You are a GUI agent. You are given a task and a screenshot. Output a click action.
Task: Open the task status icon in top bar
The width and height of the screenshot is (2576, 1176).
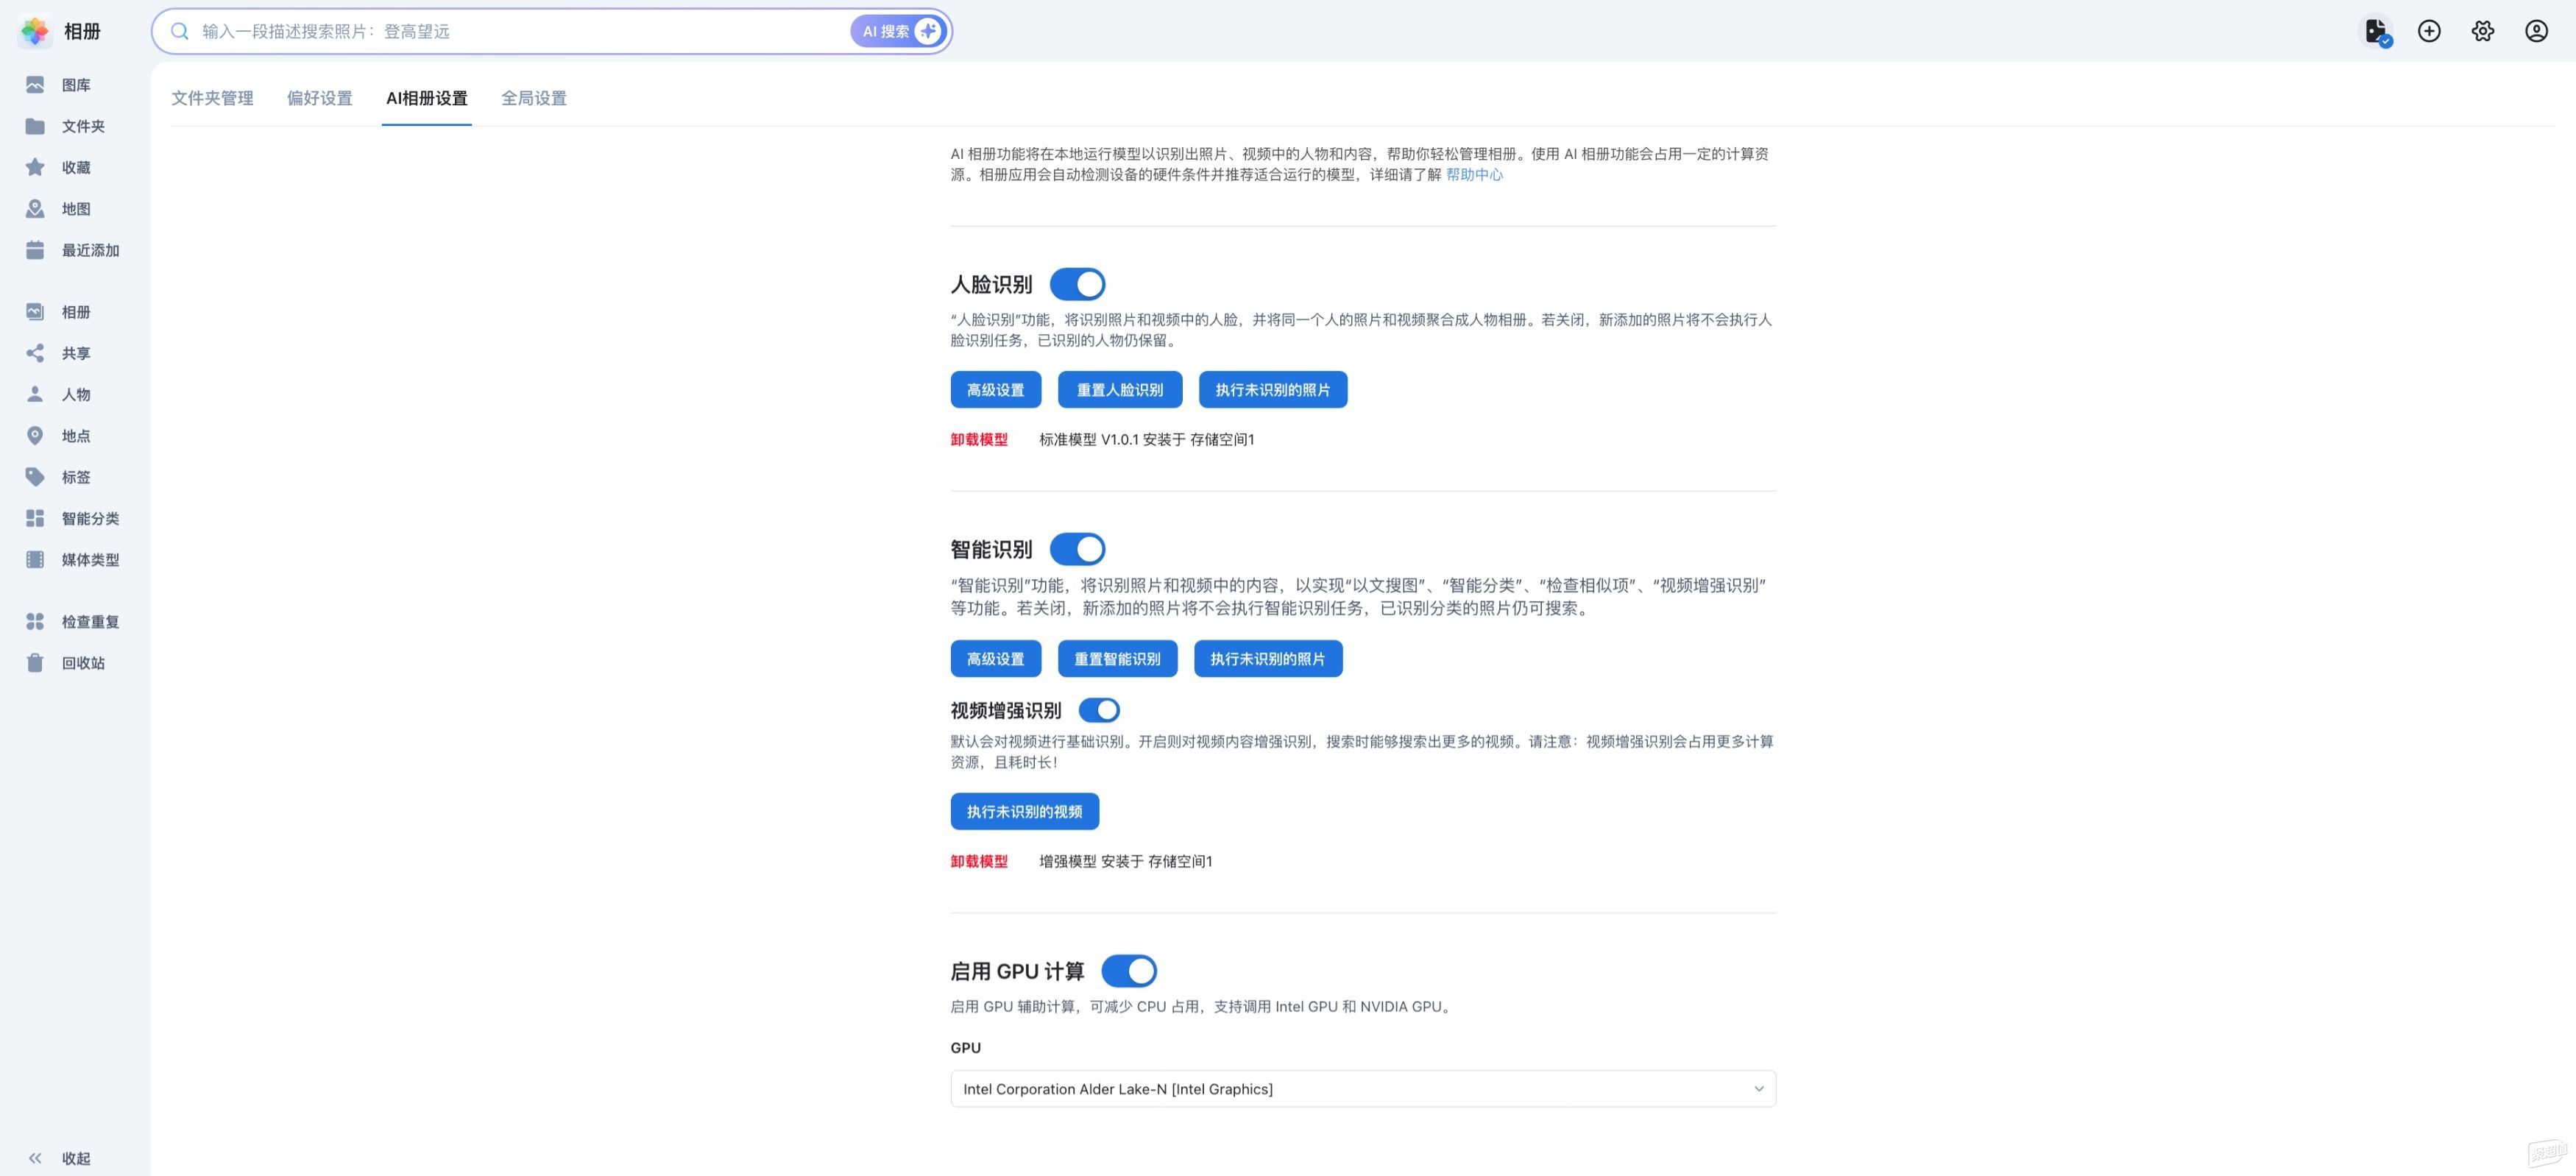coord(2376,31)
